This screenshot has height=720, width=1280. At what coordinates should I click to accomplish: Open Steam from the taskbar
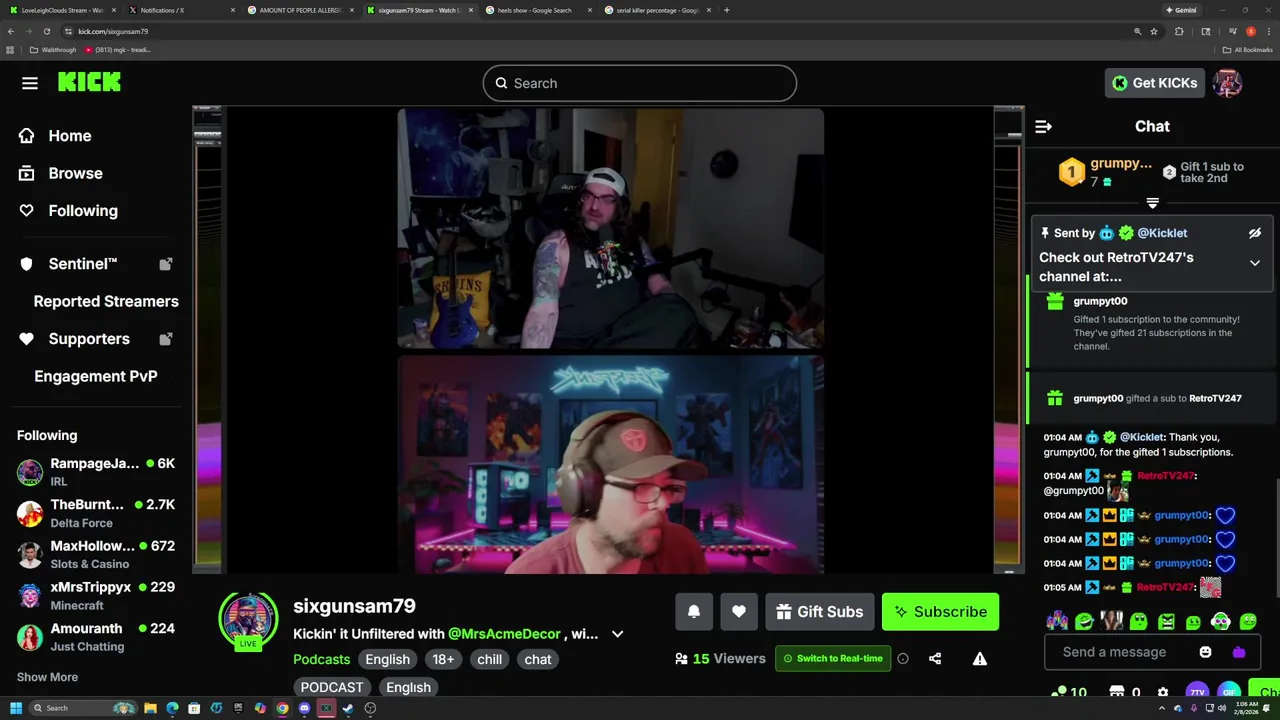(348, 708)
